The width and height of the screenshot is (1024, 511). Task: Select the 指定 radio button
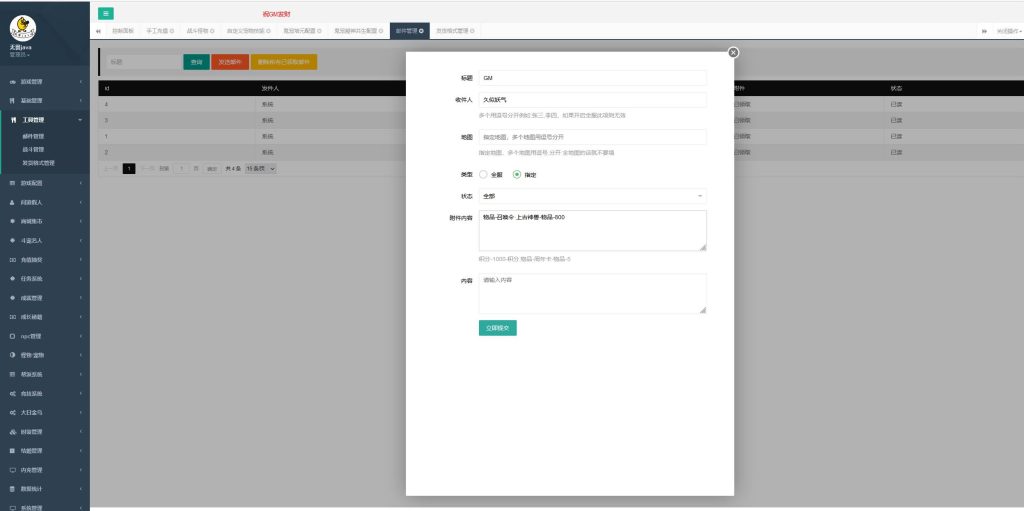point(517,174)
